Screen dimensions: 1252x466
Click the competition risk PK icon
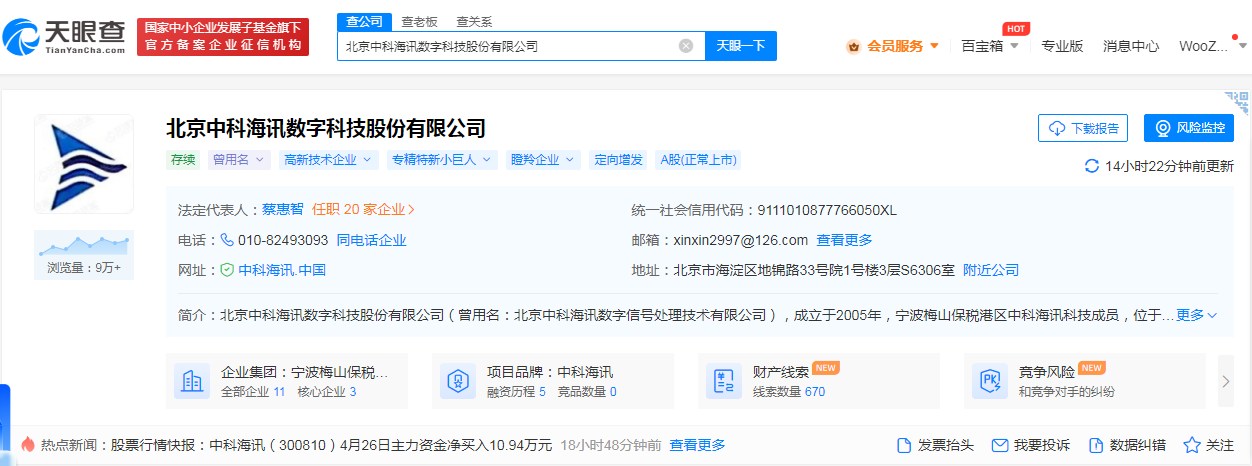[x=988, y=381]
